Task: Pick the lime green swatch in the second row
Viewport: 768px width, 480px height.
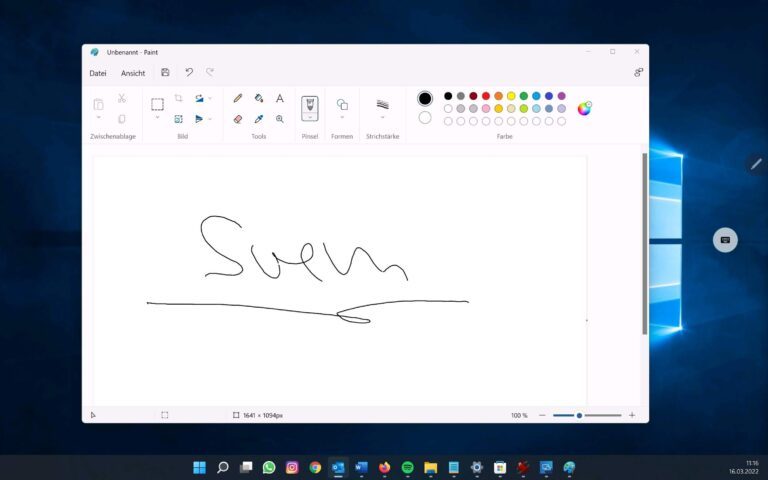Action: point(524,108)
